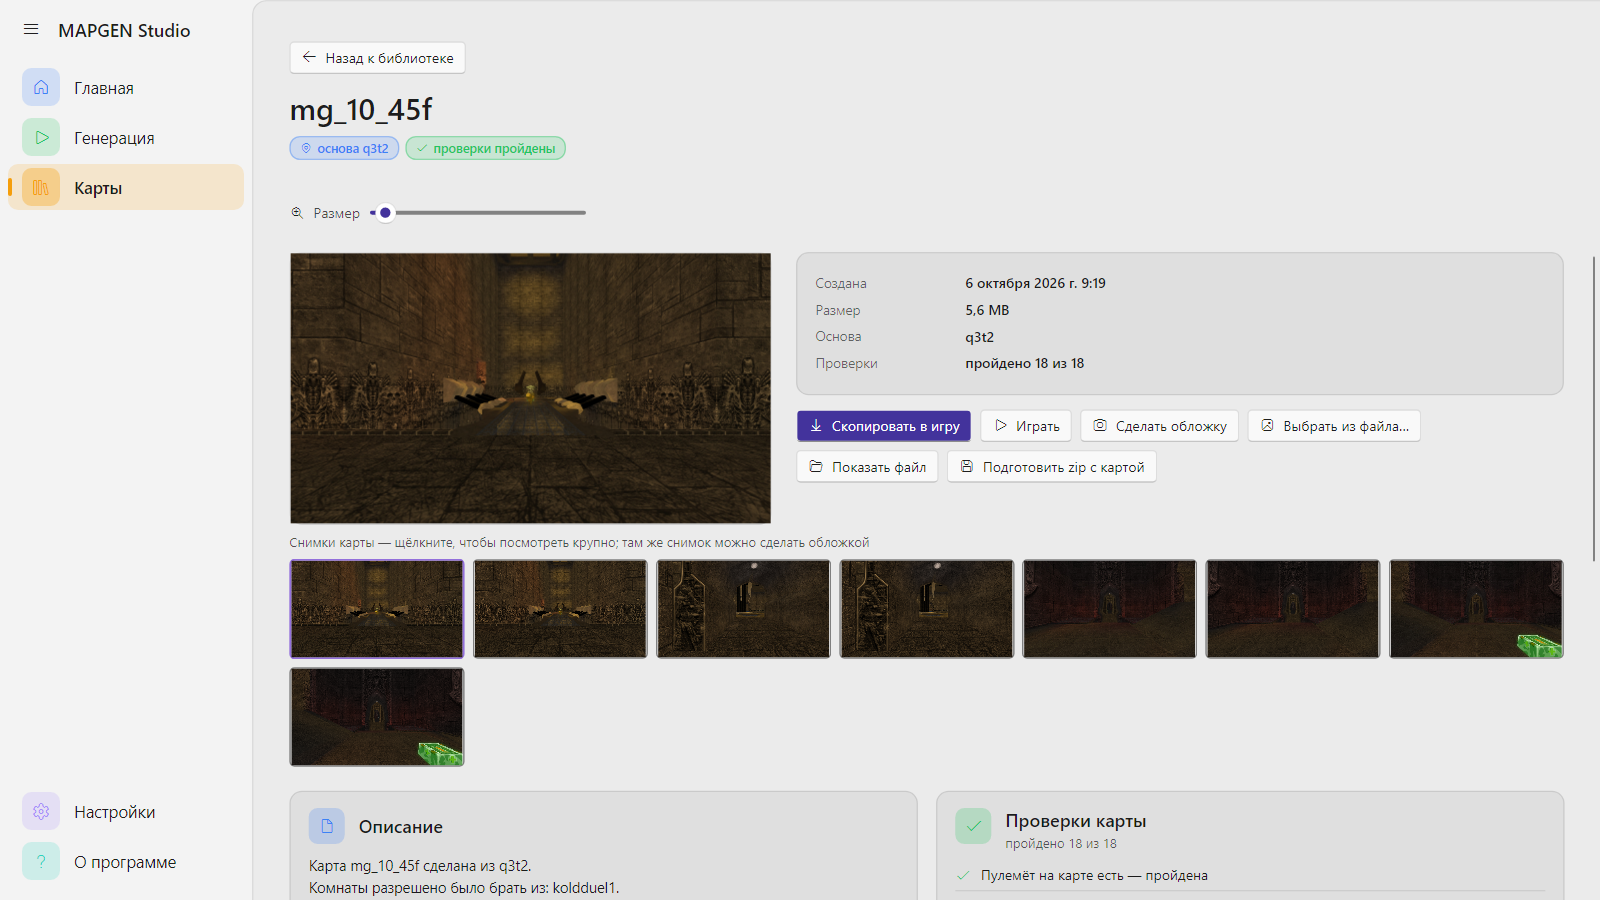Click the Размер zoom slider handle
This screenshot has height=900, width=1600.
pos(385,212)
